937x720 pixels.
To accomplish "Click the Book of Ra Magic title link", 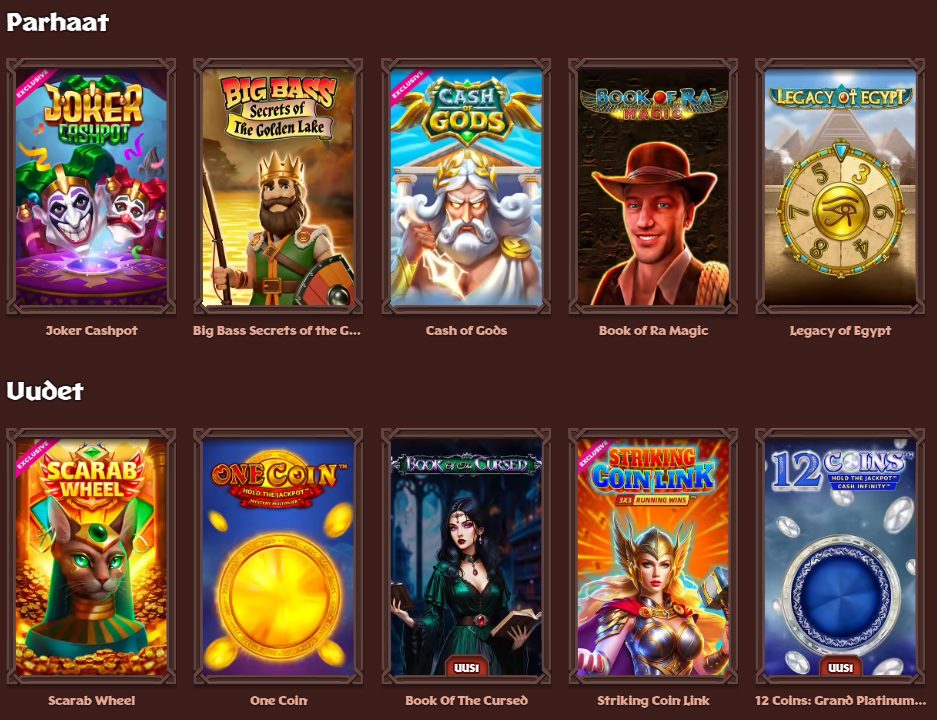I will (x=653, y=330).
